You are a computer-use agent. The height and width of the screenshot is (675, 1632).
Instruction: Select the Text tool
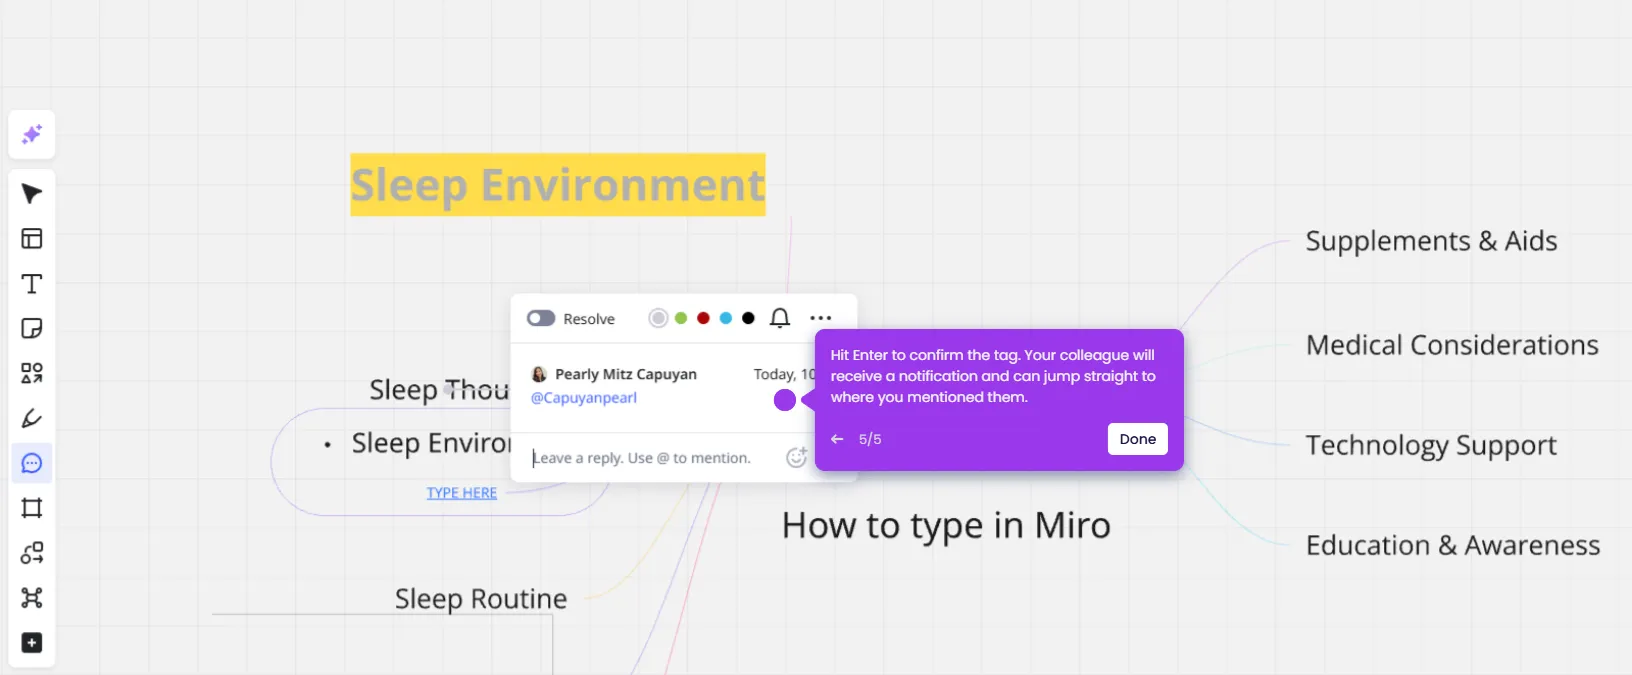pyautogui.click(x=32, y=284)
